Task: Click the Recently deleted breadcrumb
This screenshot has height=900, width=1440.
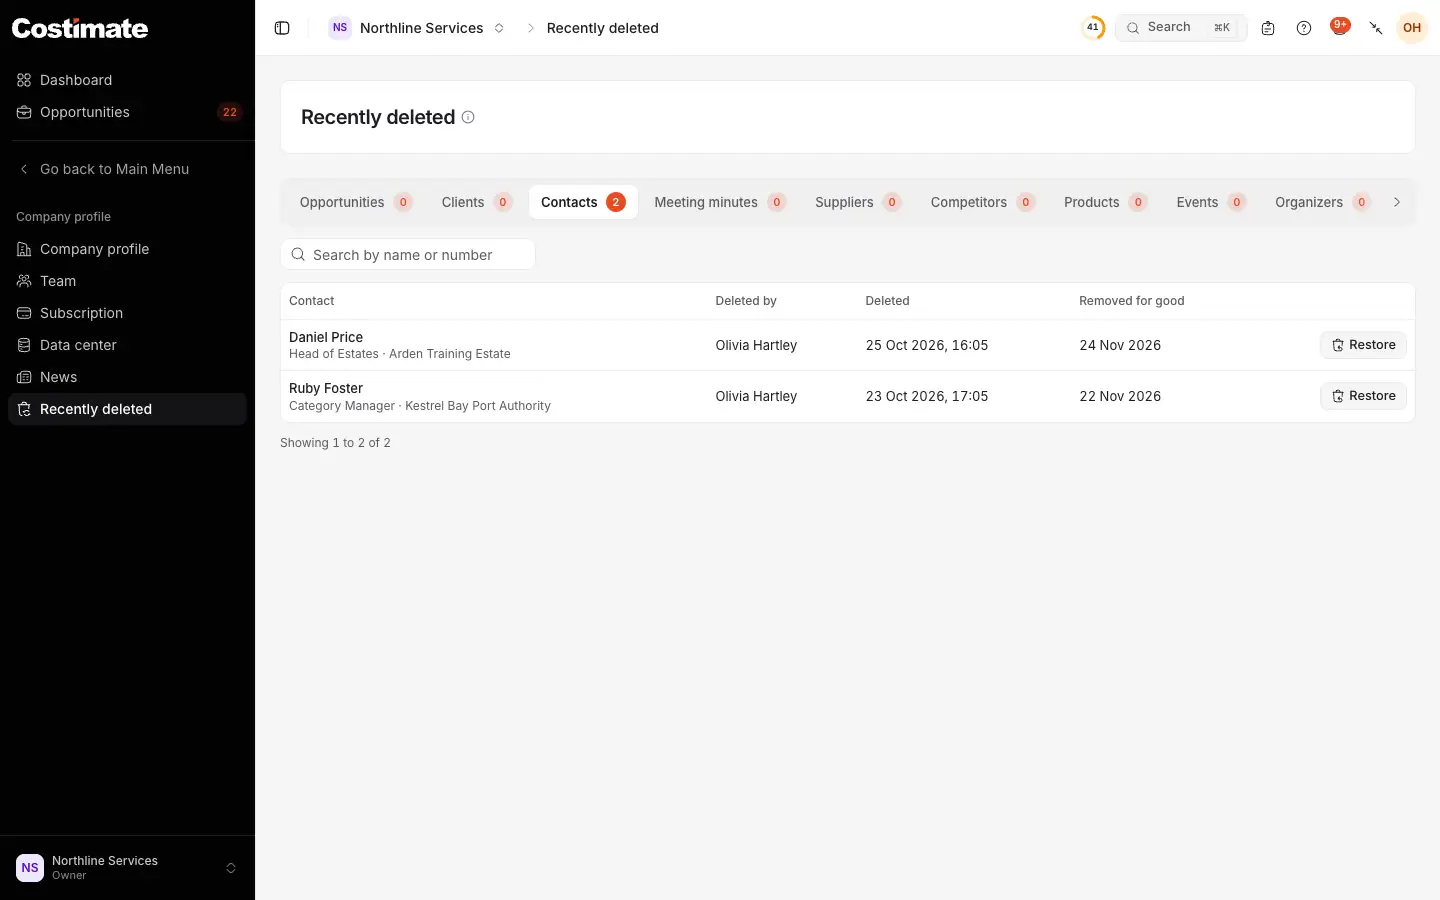Action: [603, 28]
